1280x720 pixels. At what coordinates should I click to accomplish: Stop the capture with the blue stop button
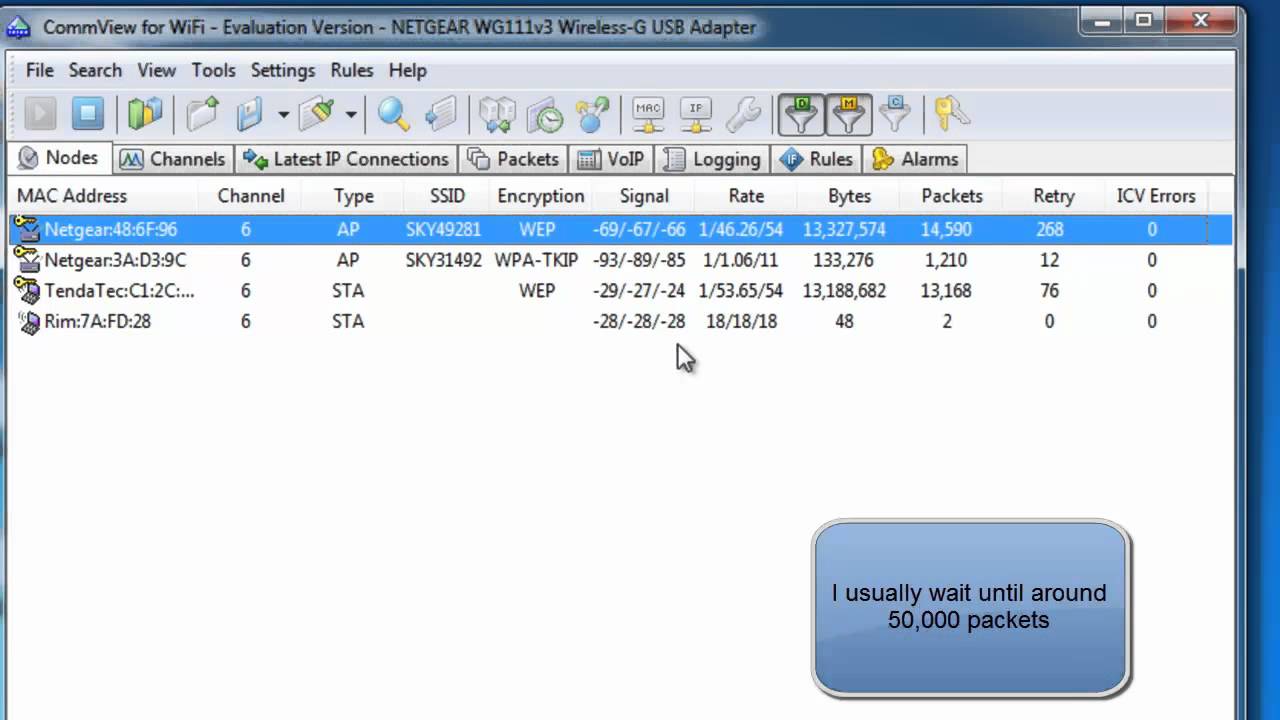point(88,114)
